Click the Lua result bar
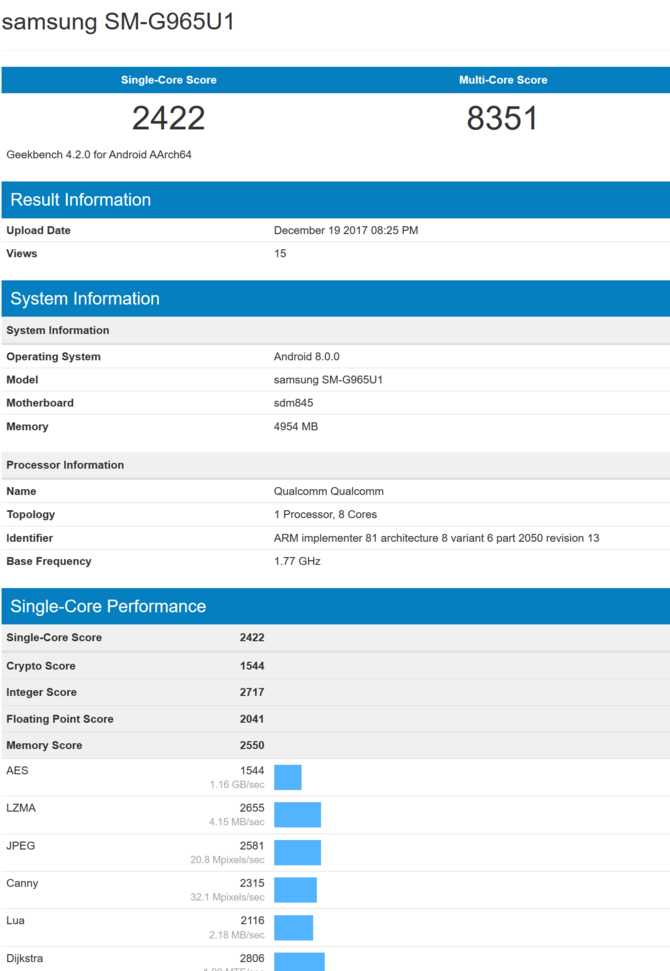 click(x=294, y=928)
